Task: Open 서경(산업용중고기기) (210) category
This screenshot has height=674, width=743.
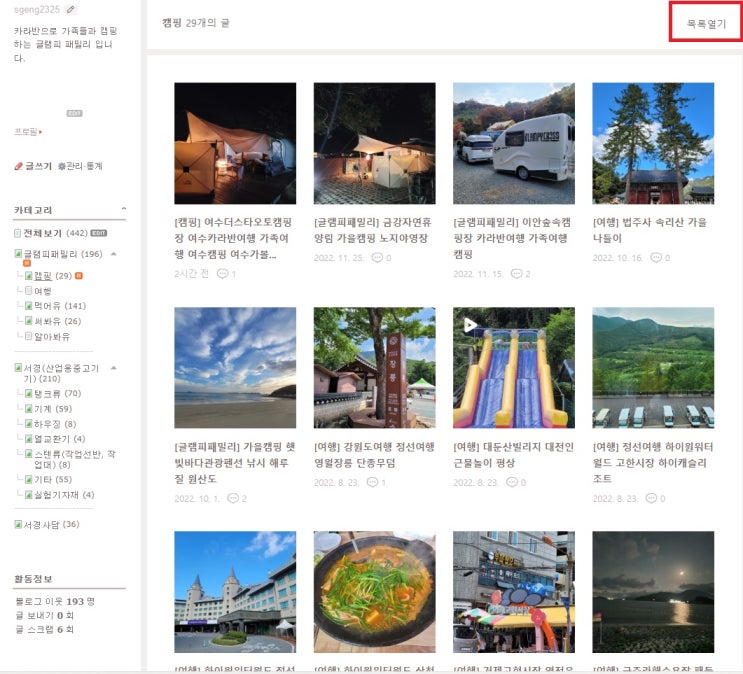Action: (57, 373)
